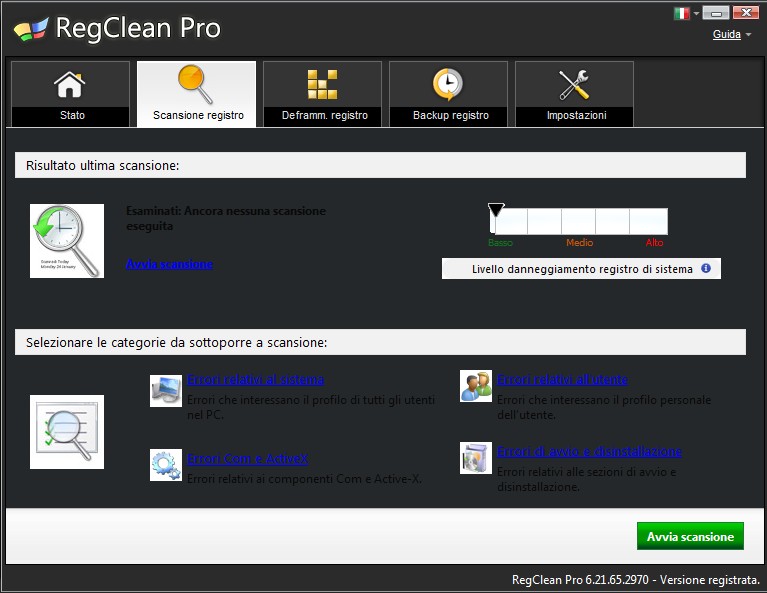This screenshot has width=767, height=593.
Task: Open Errori Com e ActiveX link
Action: pos(248,459)
